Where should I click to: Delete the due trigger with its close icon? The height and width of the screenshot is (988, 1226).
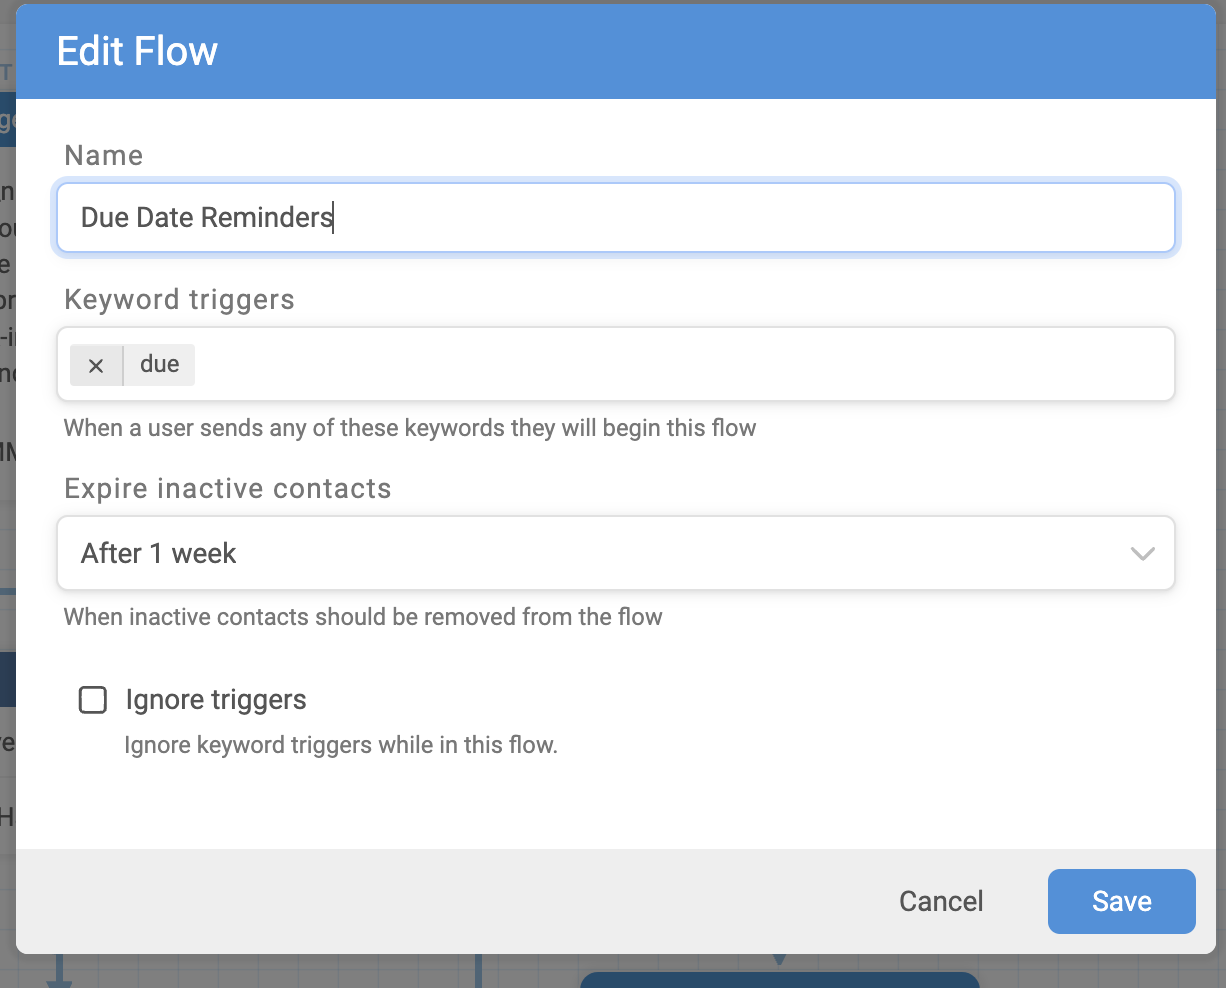click(95, 364)
